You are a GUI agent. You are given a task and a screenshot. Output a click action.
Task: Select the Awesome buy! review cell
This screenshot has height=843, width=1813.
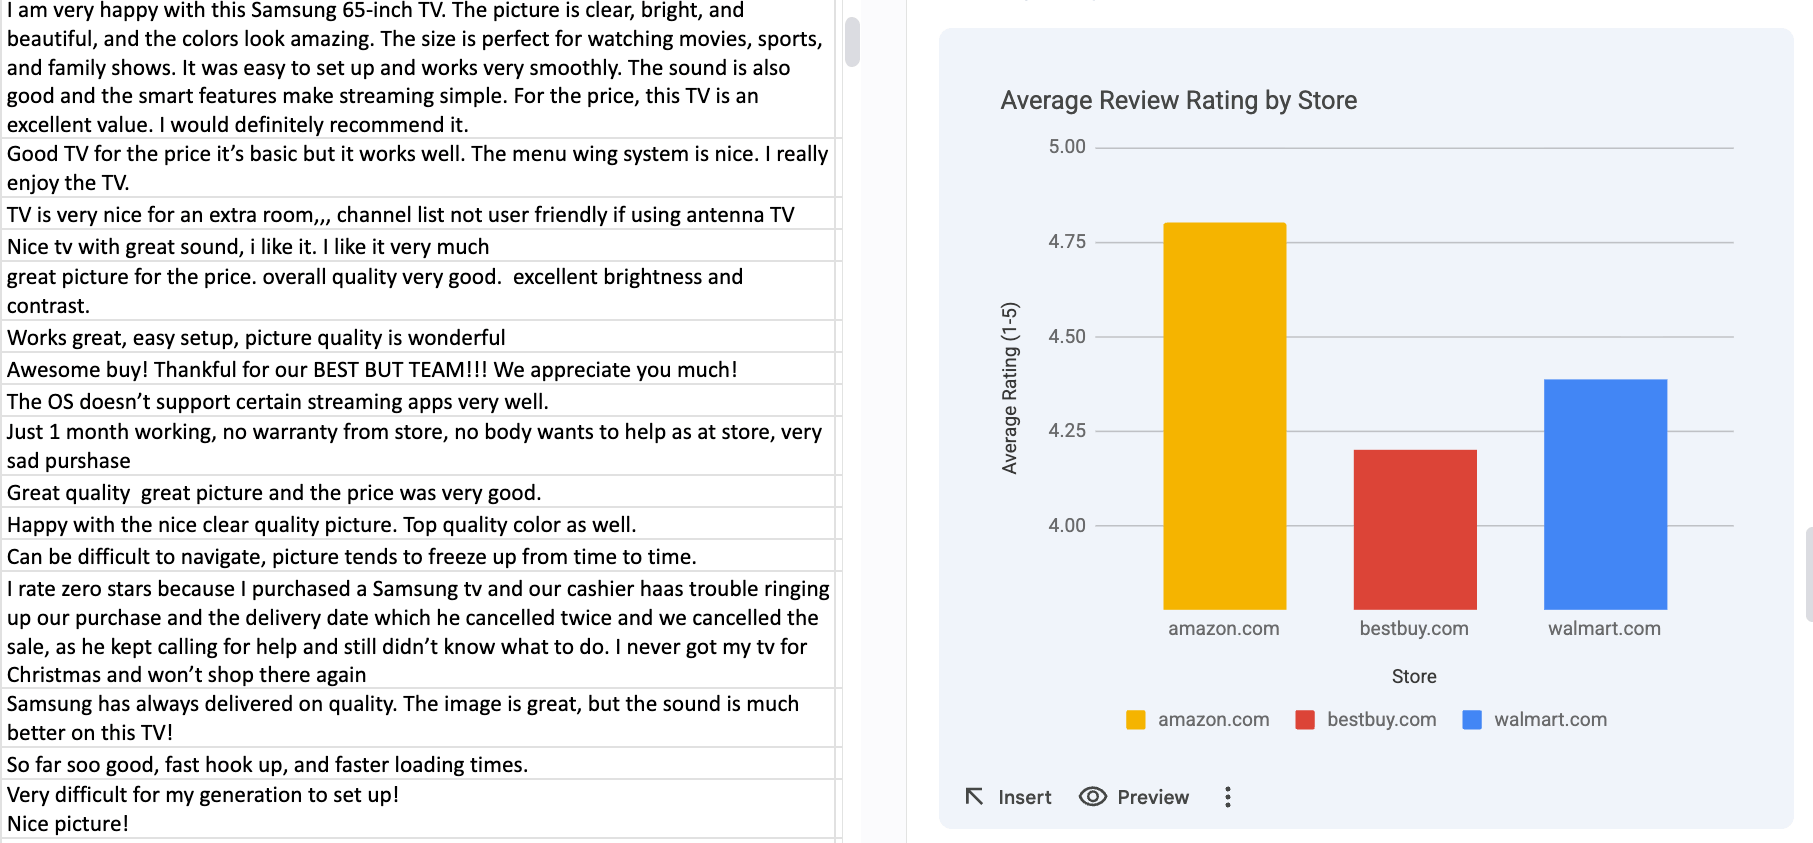point(370,369)
